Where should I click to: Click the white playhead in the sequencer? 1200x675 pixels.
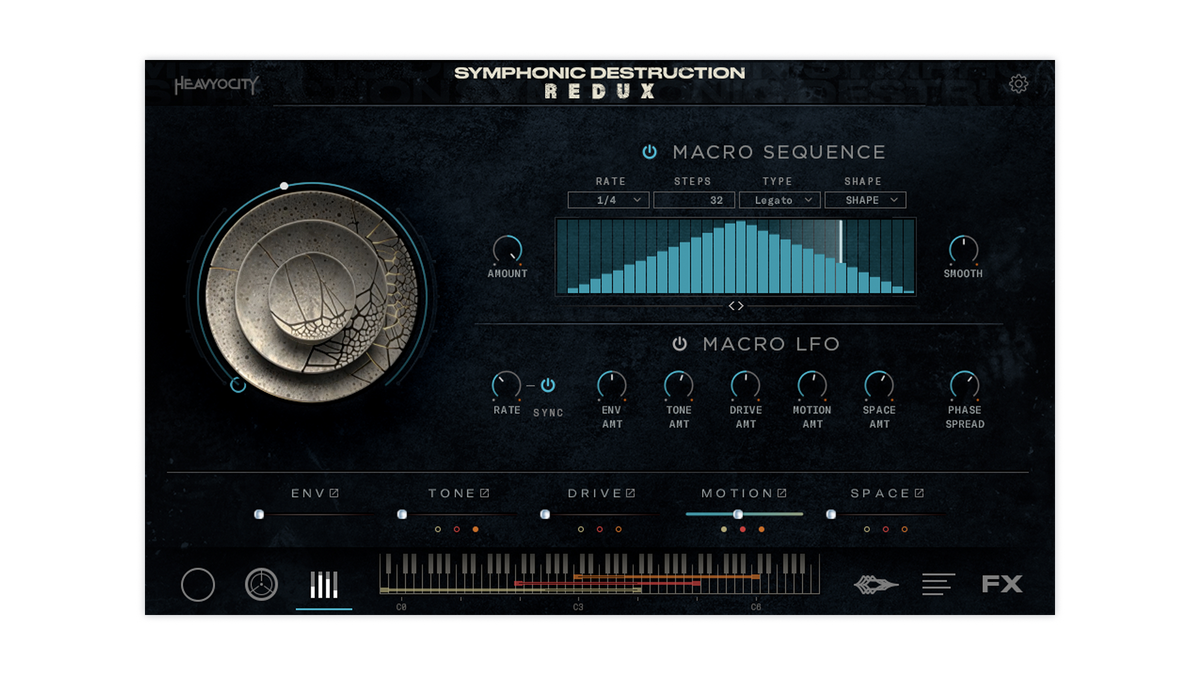(x=841, y=241)
